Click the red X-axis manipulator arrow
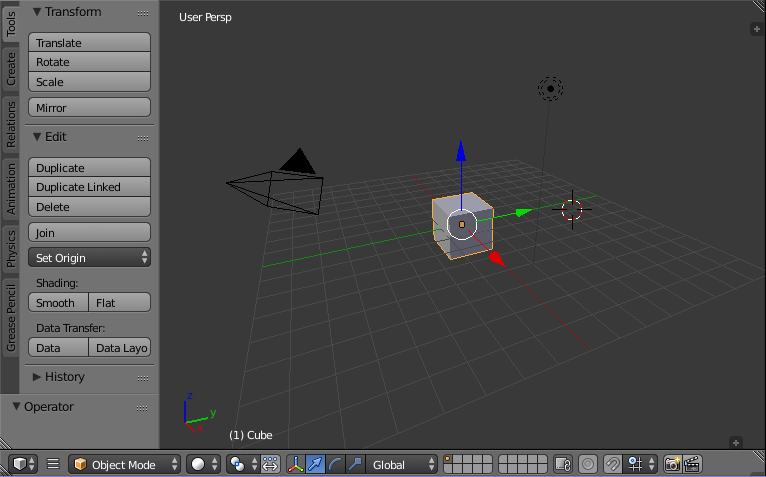 pos(497,259)
